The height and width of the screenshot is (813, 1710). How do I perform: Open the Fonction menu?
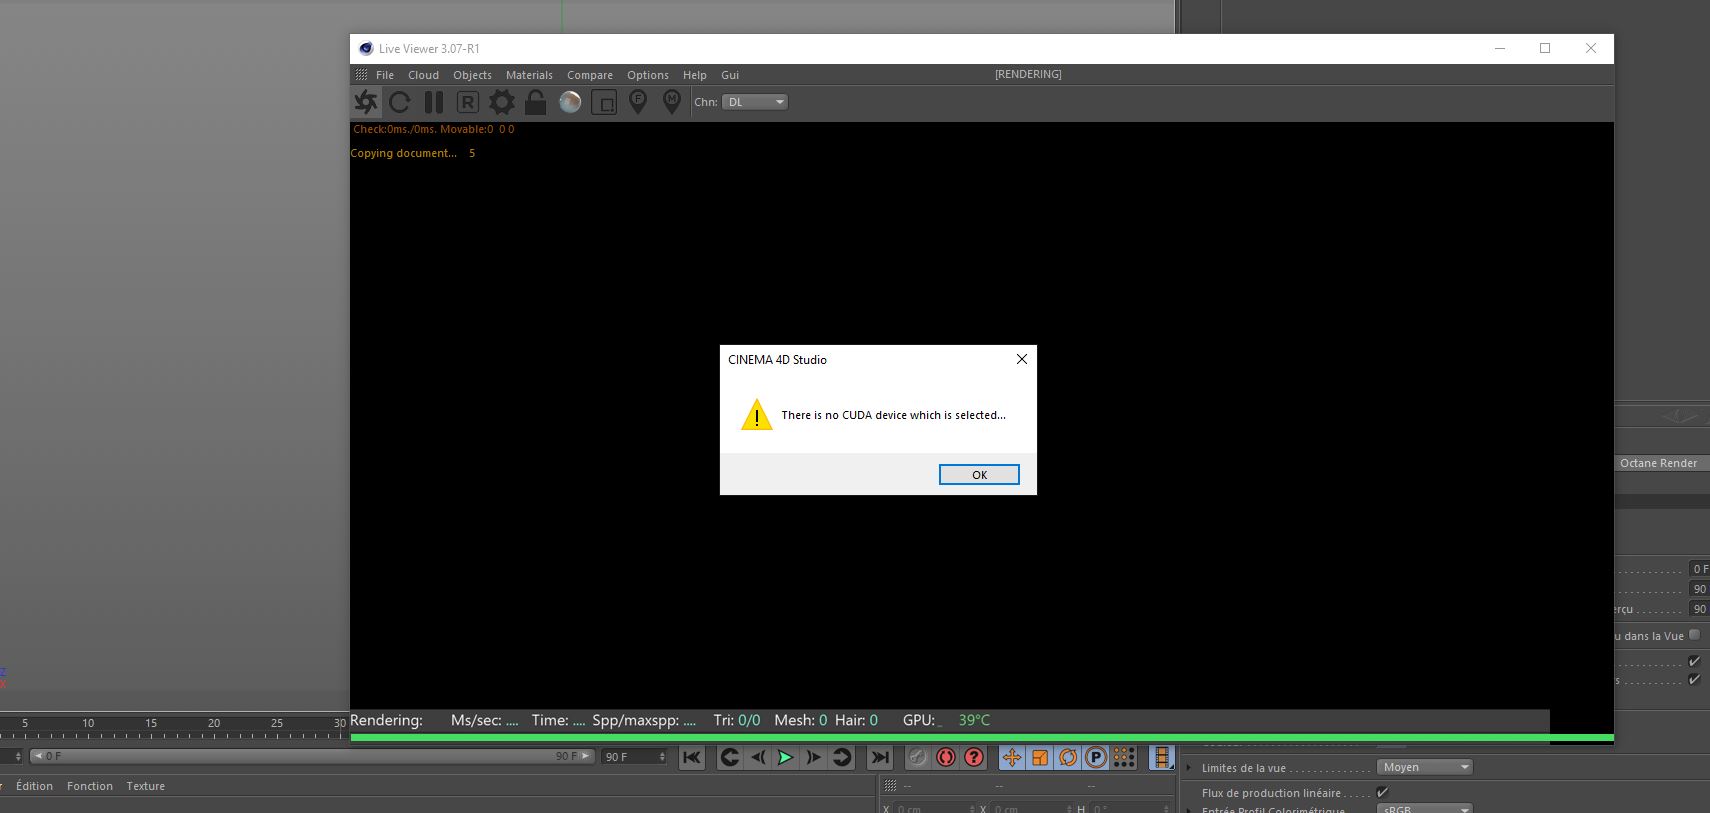tap(90, 786)
